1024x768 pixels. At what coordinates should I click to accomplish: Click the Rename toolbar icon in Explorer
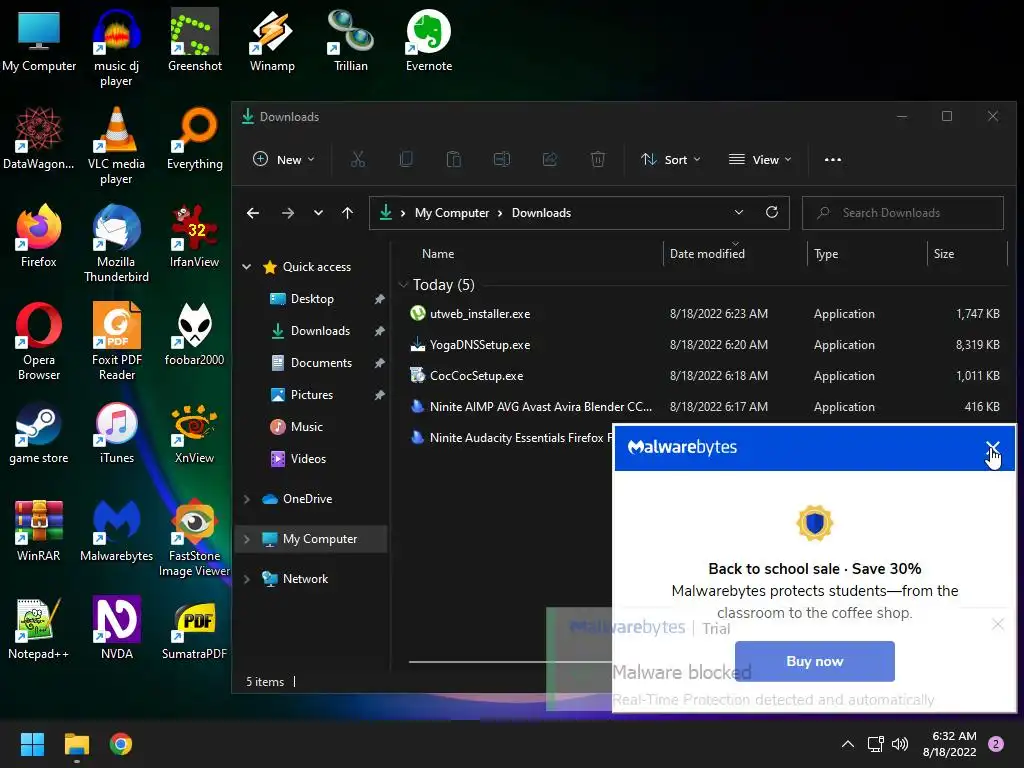click(502, 159)
